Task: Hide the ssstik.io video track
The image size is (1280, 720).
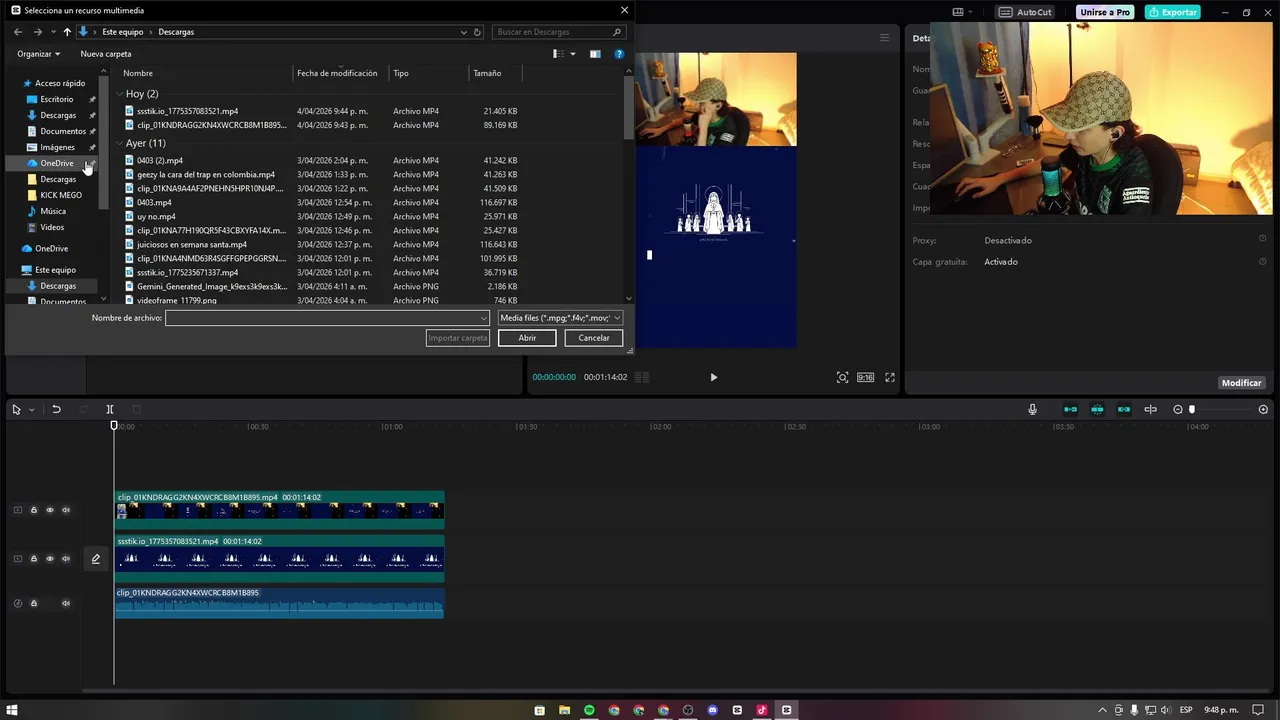Action: (50, 559)
